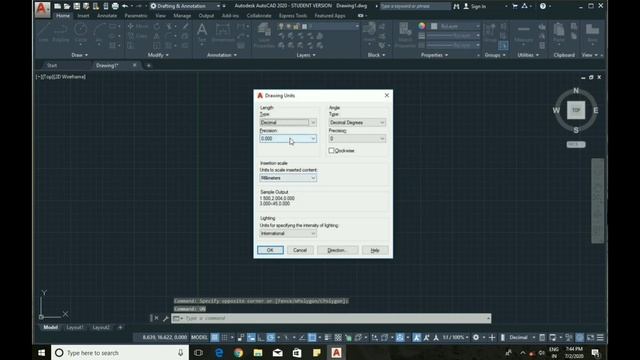
Task: Open the Parametric ribbon tab
Action: click(x=136, y=16)
